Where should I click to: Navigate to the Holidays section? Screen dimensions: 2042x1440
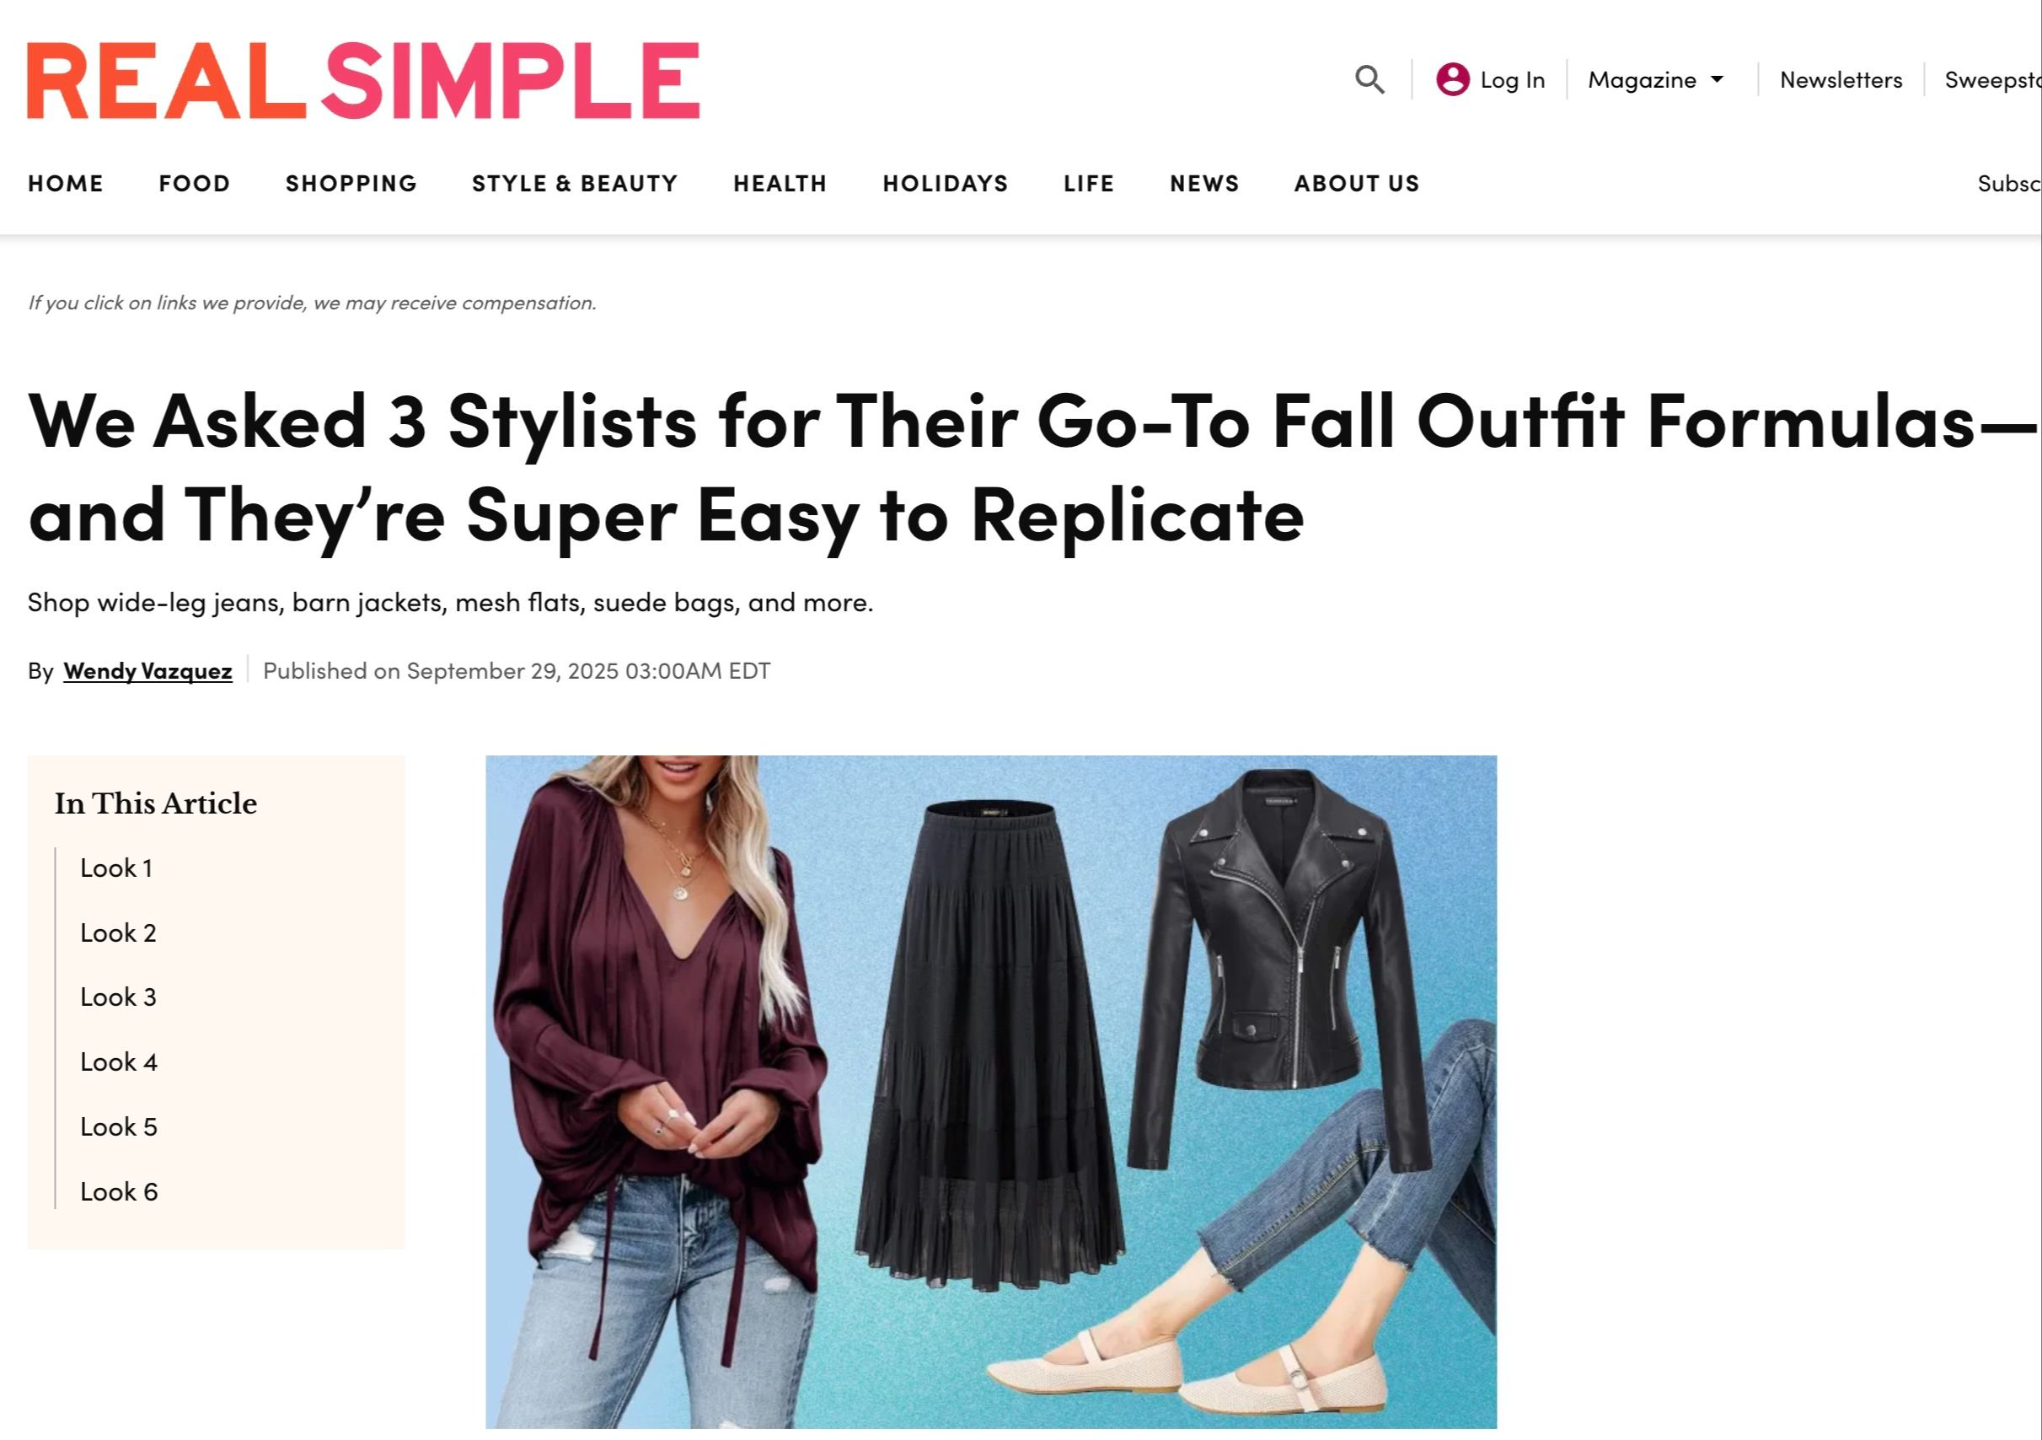[x=945, y=183]
